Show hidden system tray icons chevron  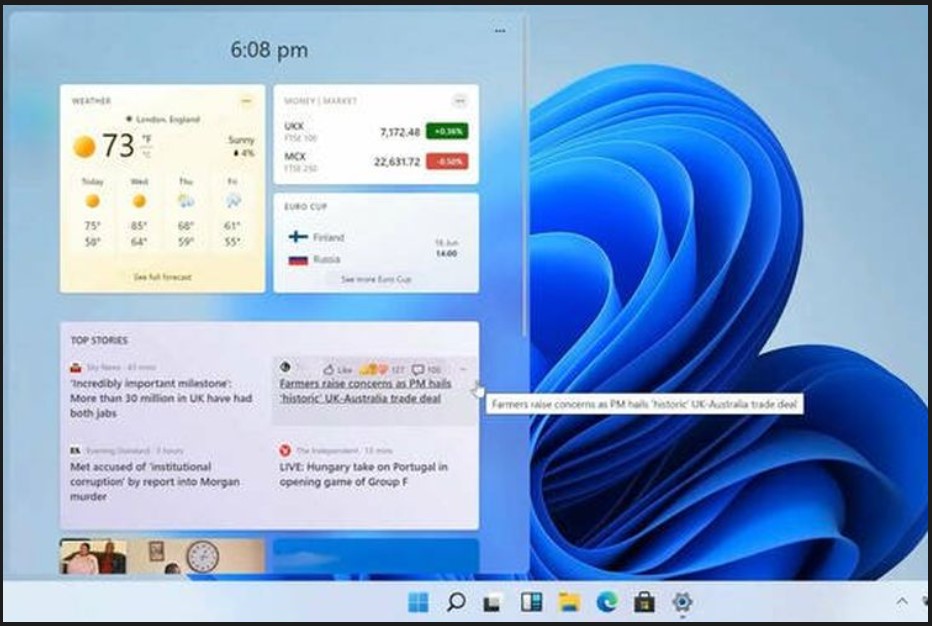pos(902,601)
